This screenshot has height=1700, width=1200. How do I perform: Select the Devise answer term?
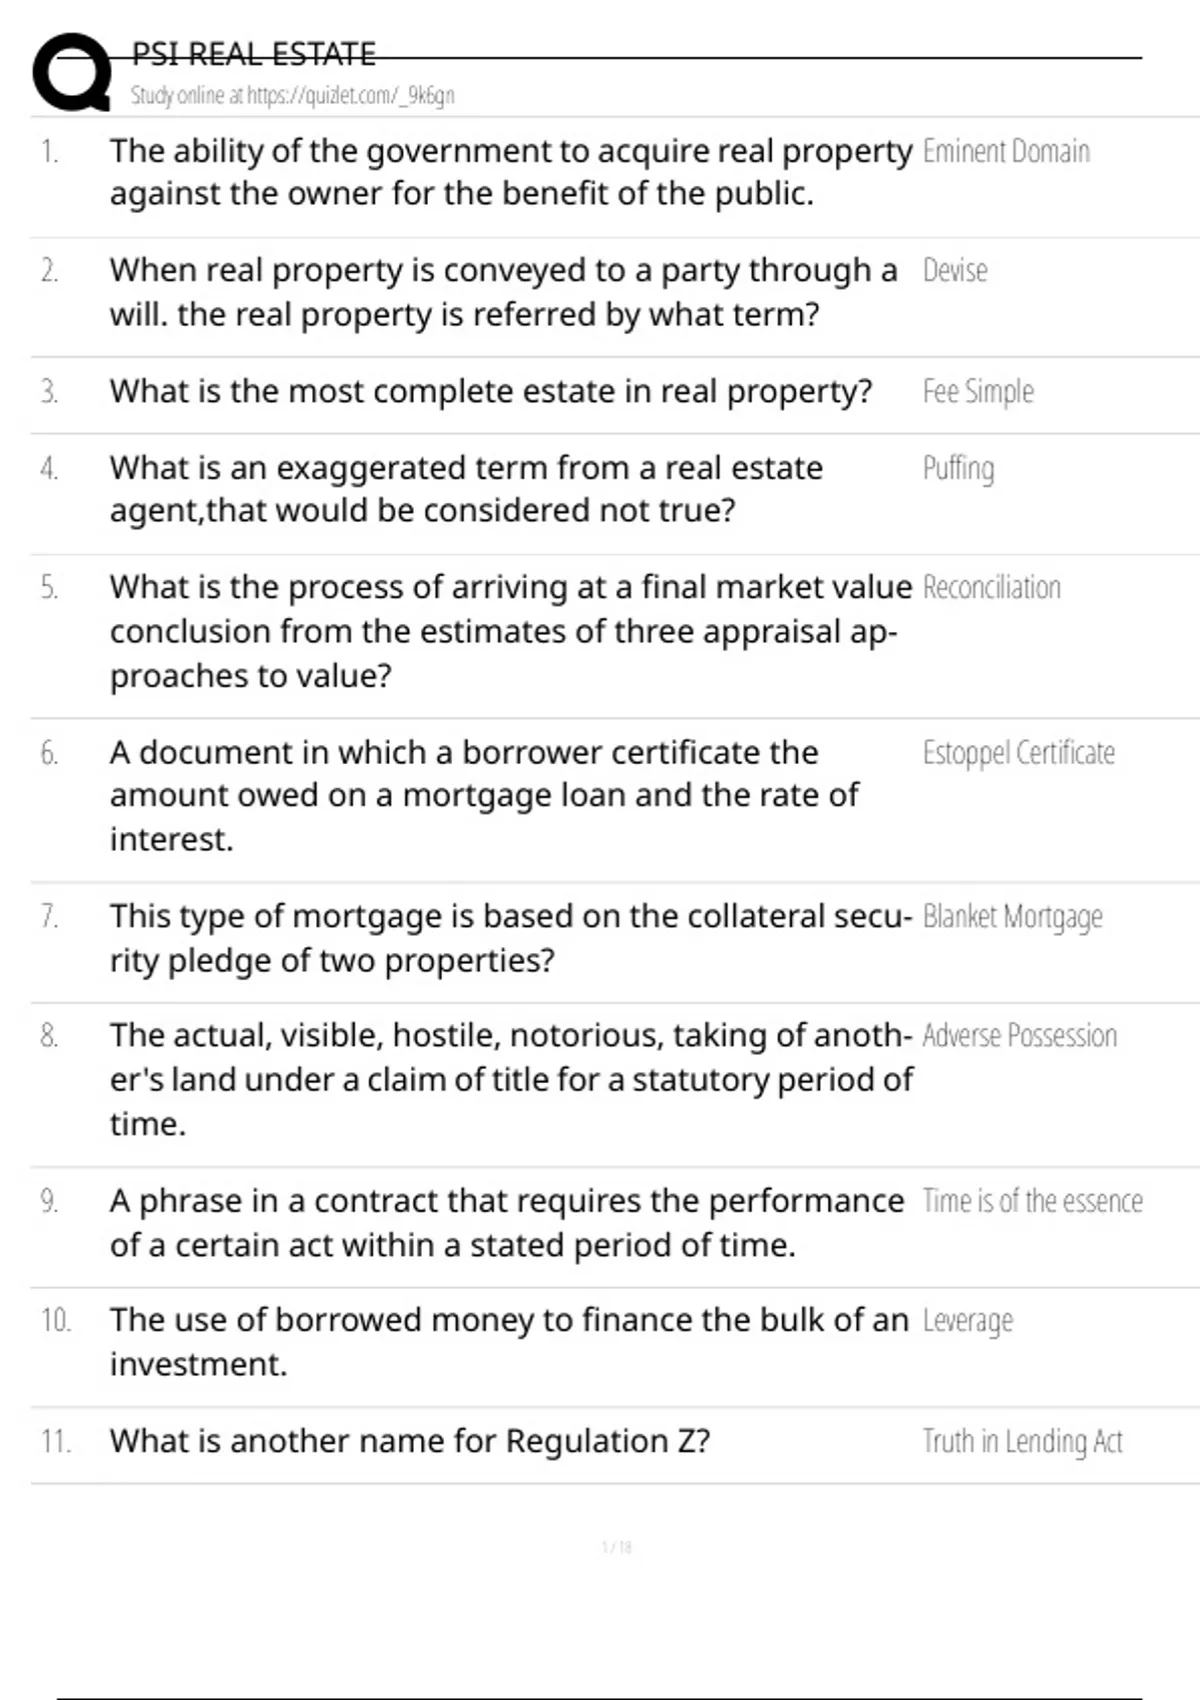point(955,270)
